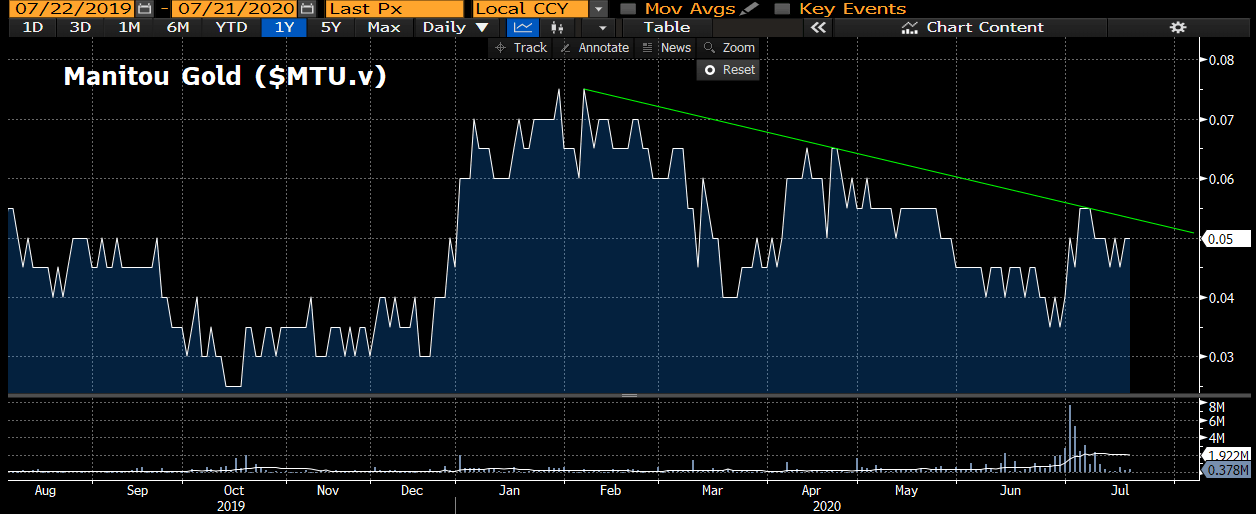Screen dimensions: 1256x514
Task: Activate the Zoom tool
Action: (729, 47)
